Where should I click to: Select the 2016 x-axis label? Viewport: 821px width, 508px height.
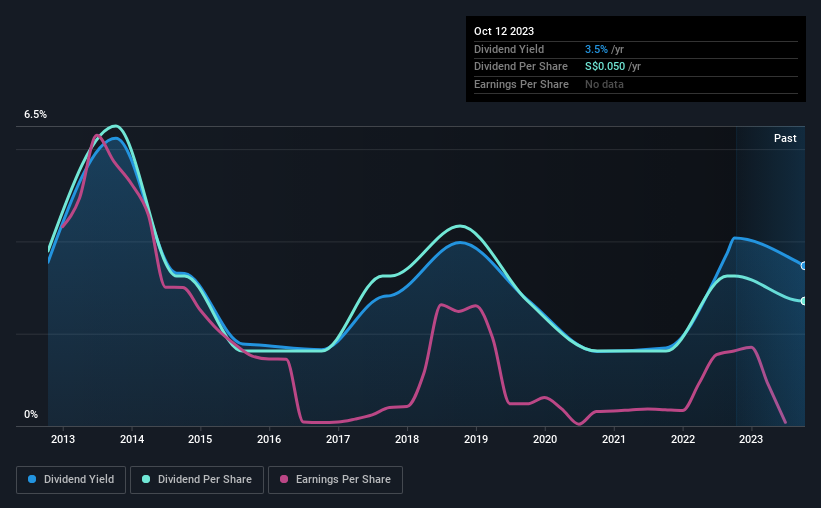269,439
